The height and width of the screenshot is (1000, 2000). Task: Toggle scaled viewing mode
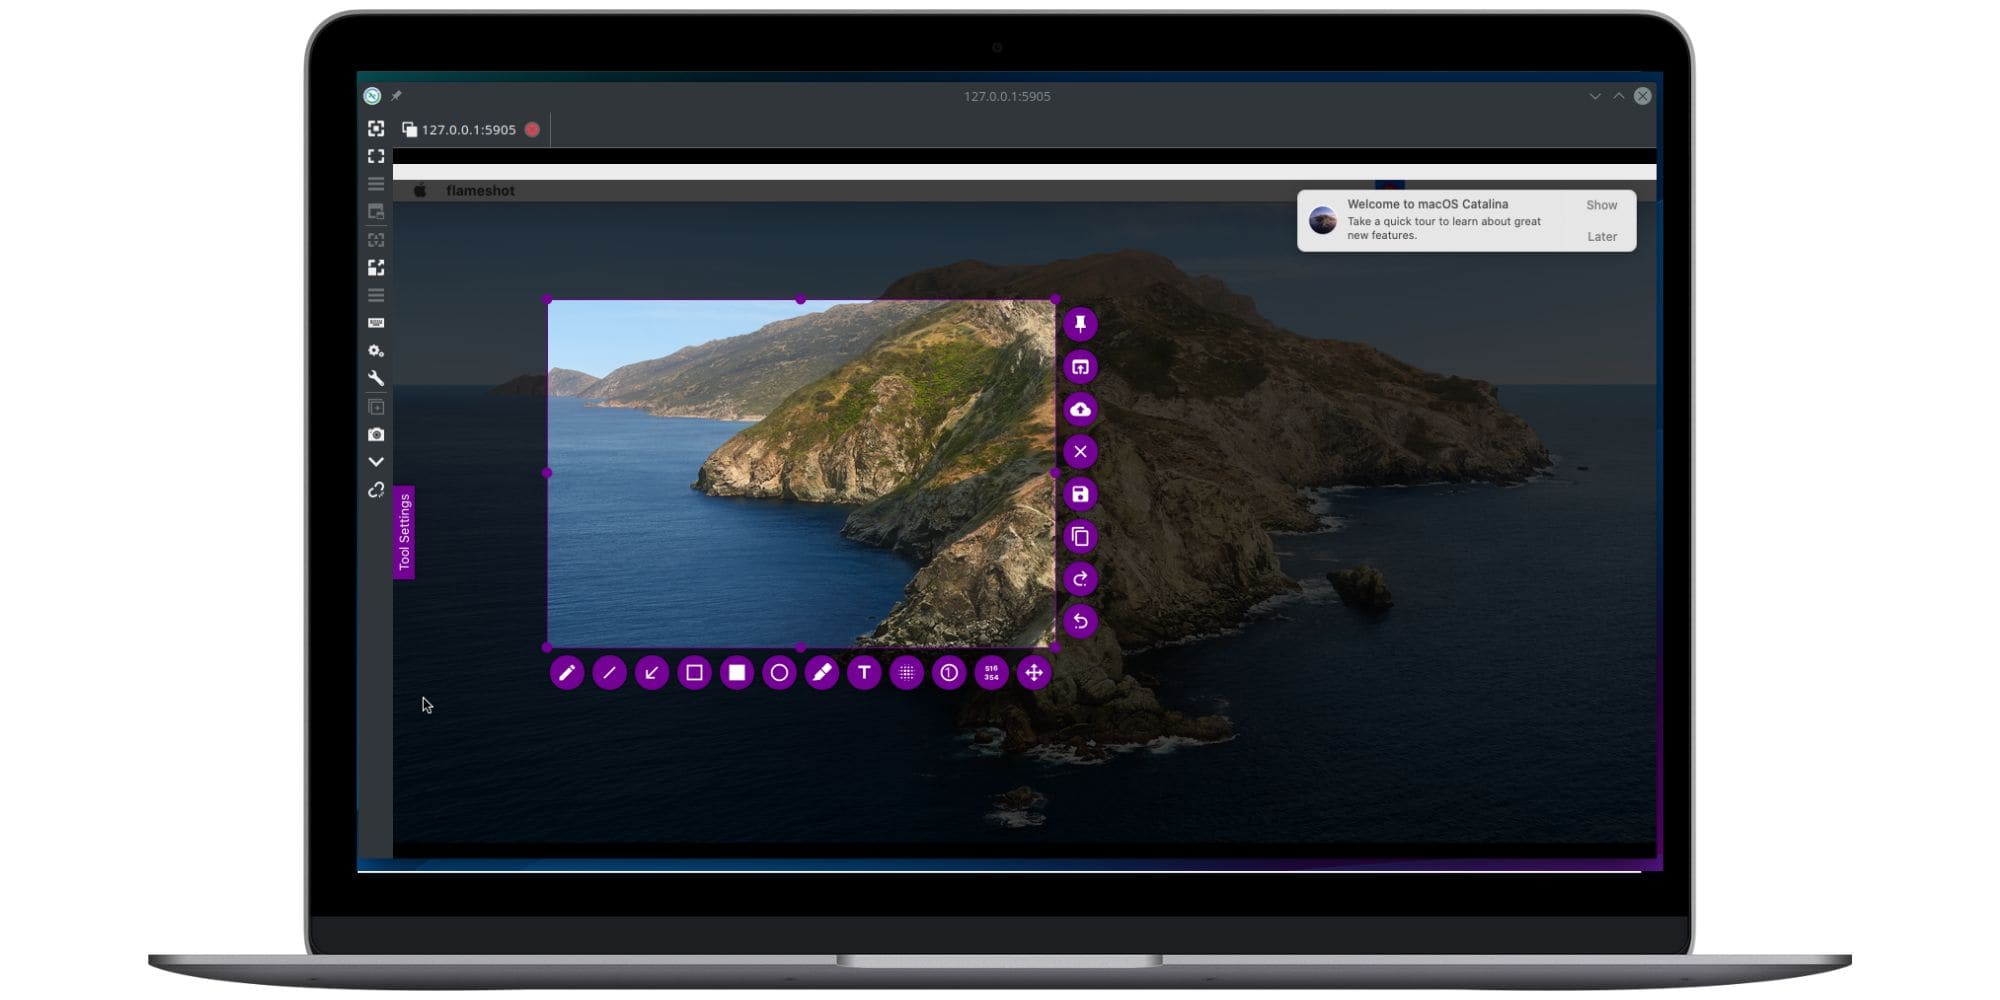[377, 267]
